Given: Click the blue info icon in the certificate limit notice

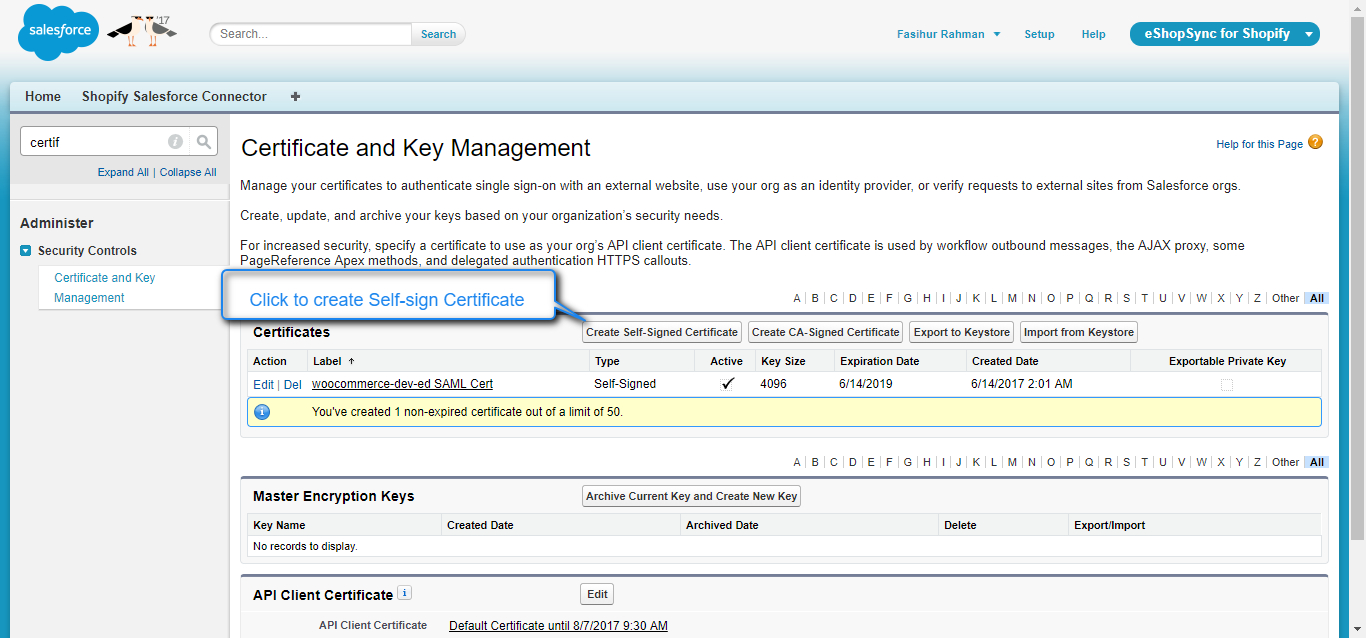Looking at the screenshot, I should pos(262,411).
